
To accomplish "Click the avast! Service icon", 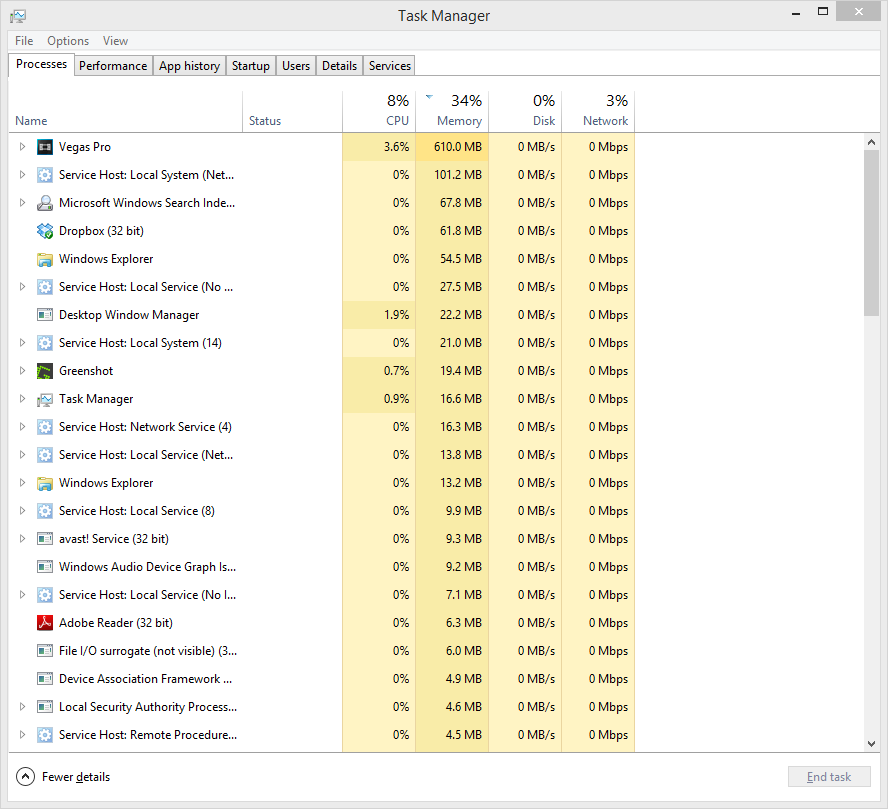I will tap(45, 539).
